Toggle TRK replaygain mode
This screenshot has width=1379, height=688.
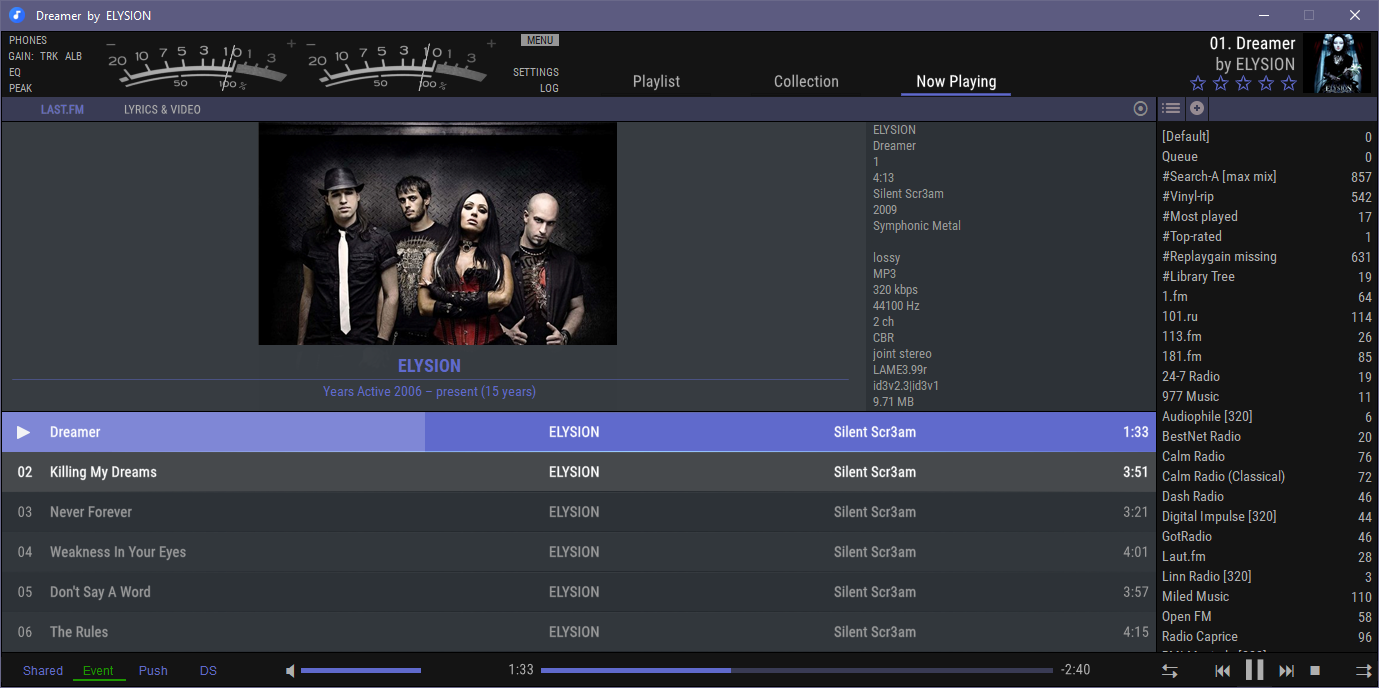pos(49,56)
